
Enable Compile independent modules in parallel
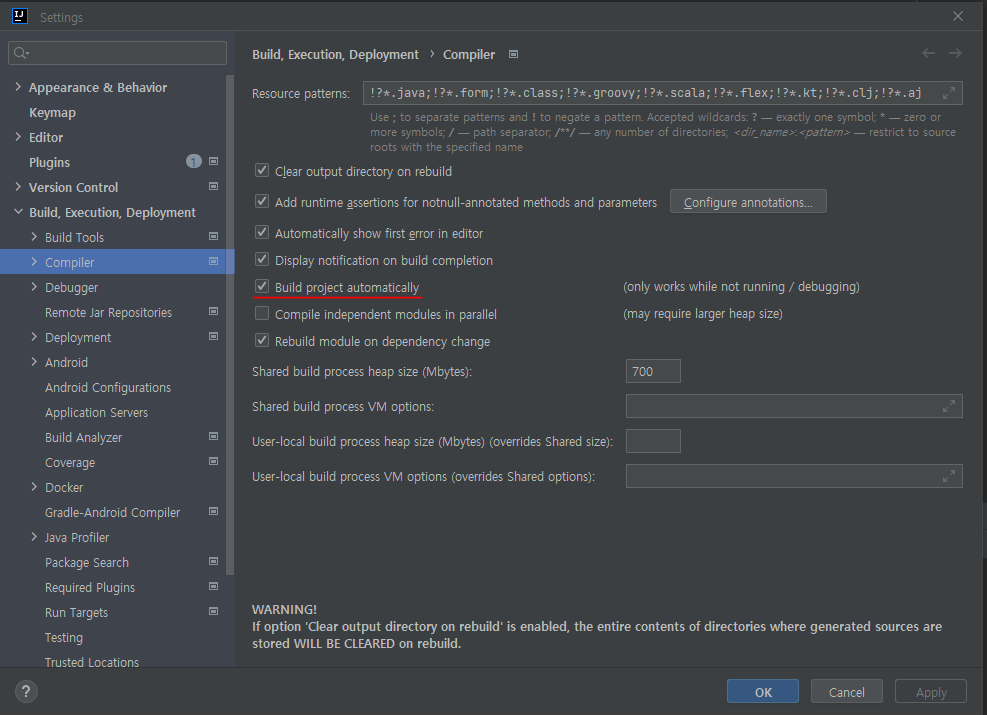(262, 313)
